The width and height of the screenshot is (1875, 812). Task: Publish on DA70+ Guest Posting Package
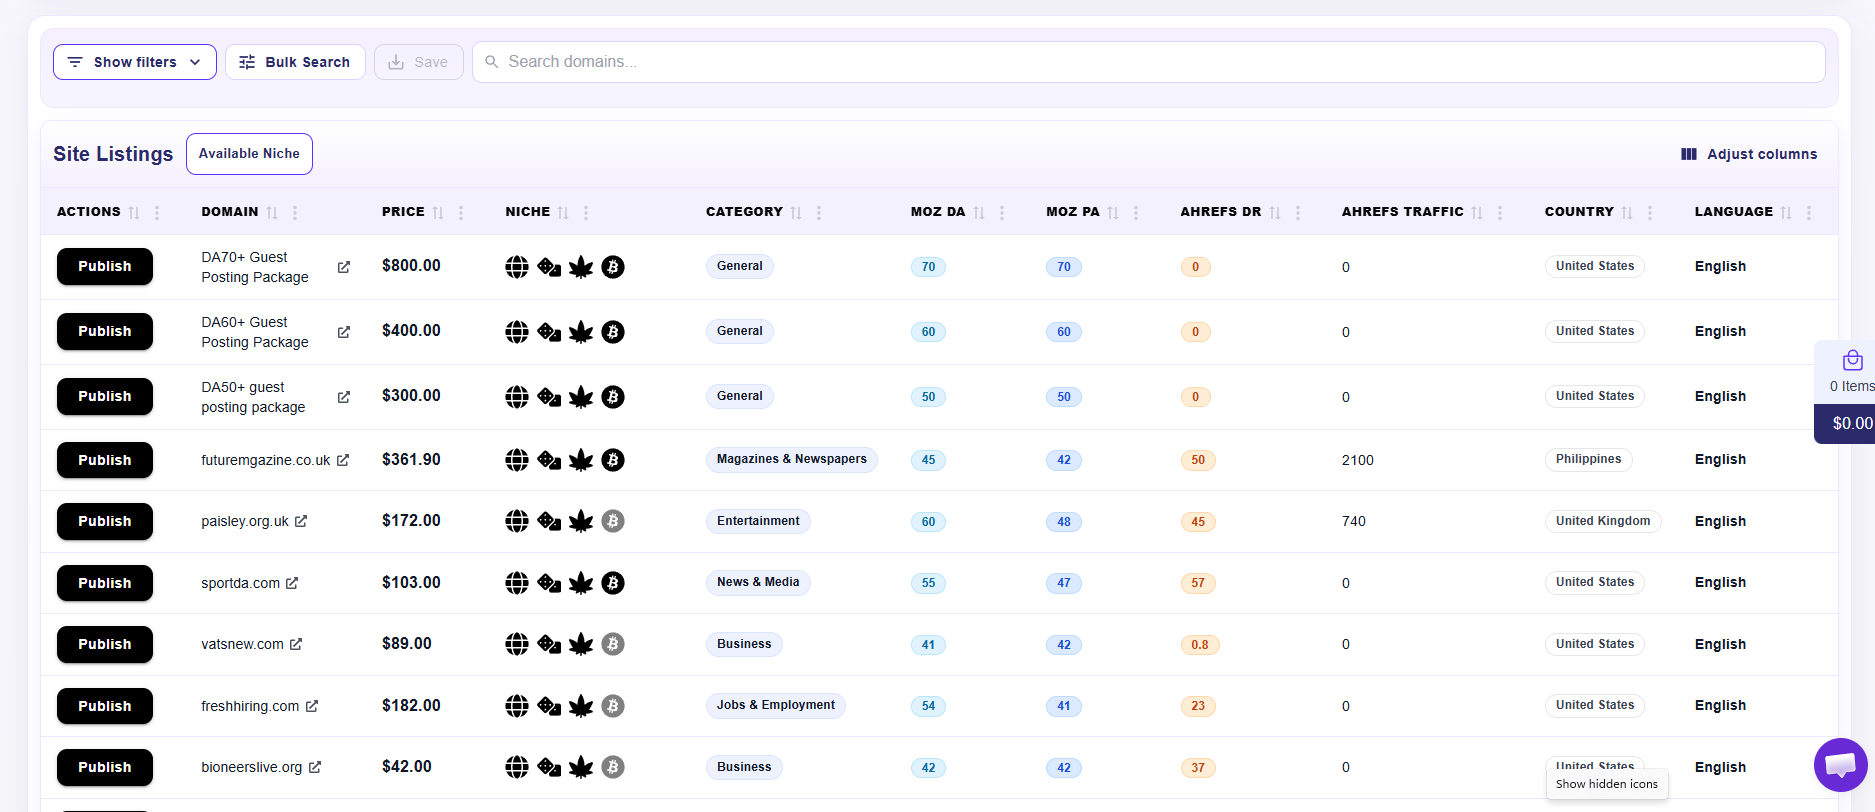(105, 267)
